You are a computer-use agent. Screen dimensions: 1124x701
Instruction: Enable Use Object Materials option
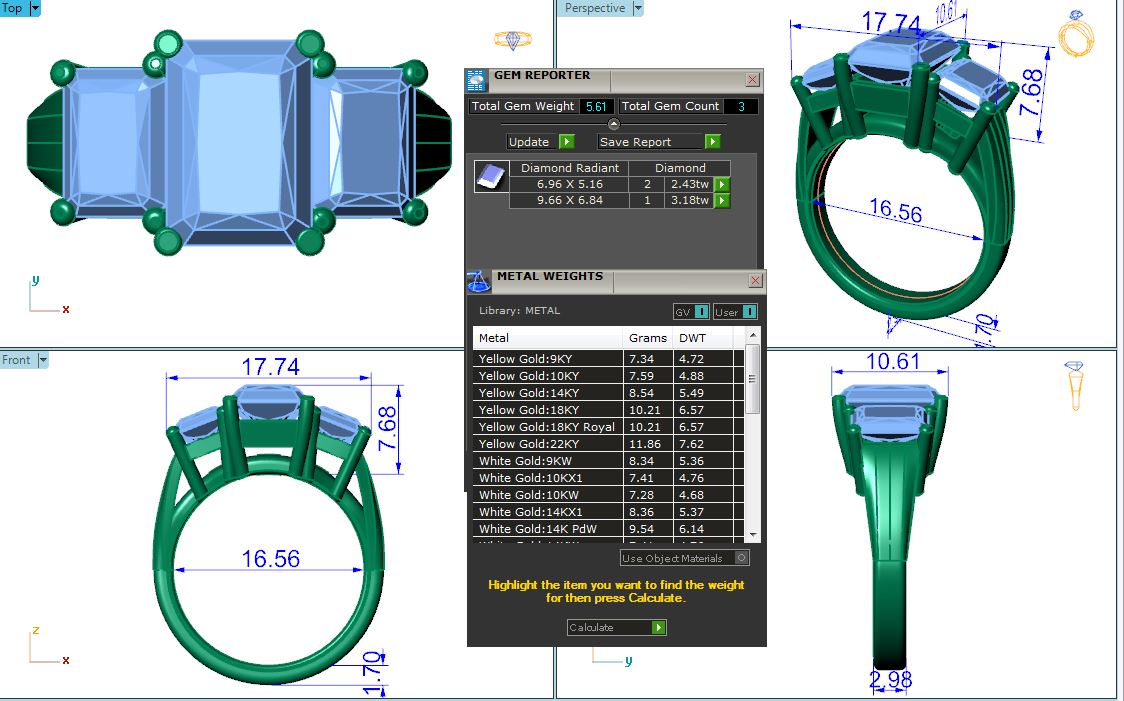pyautogui.click(x=741, y=558)
